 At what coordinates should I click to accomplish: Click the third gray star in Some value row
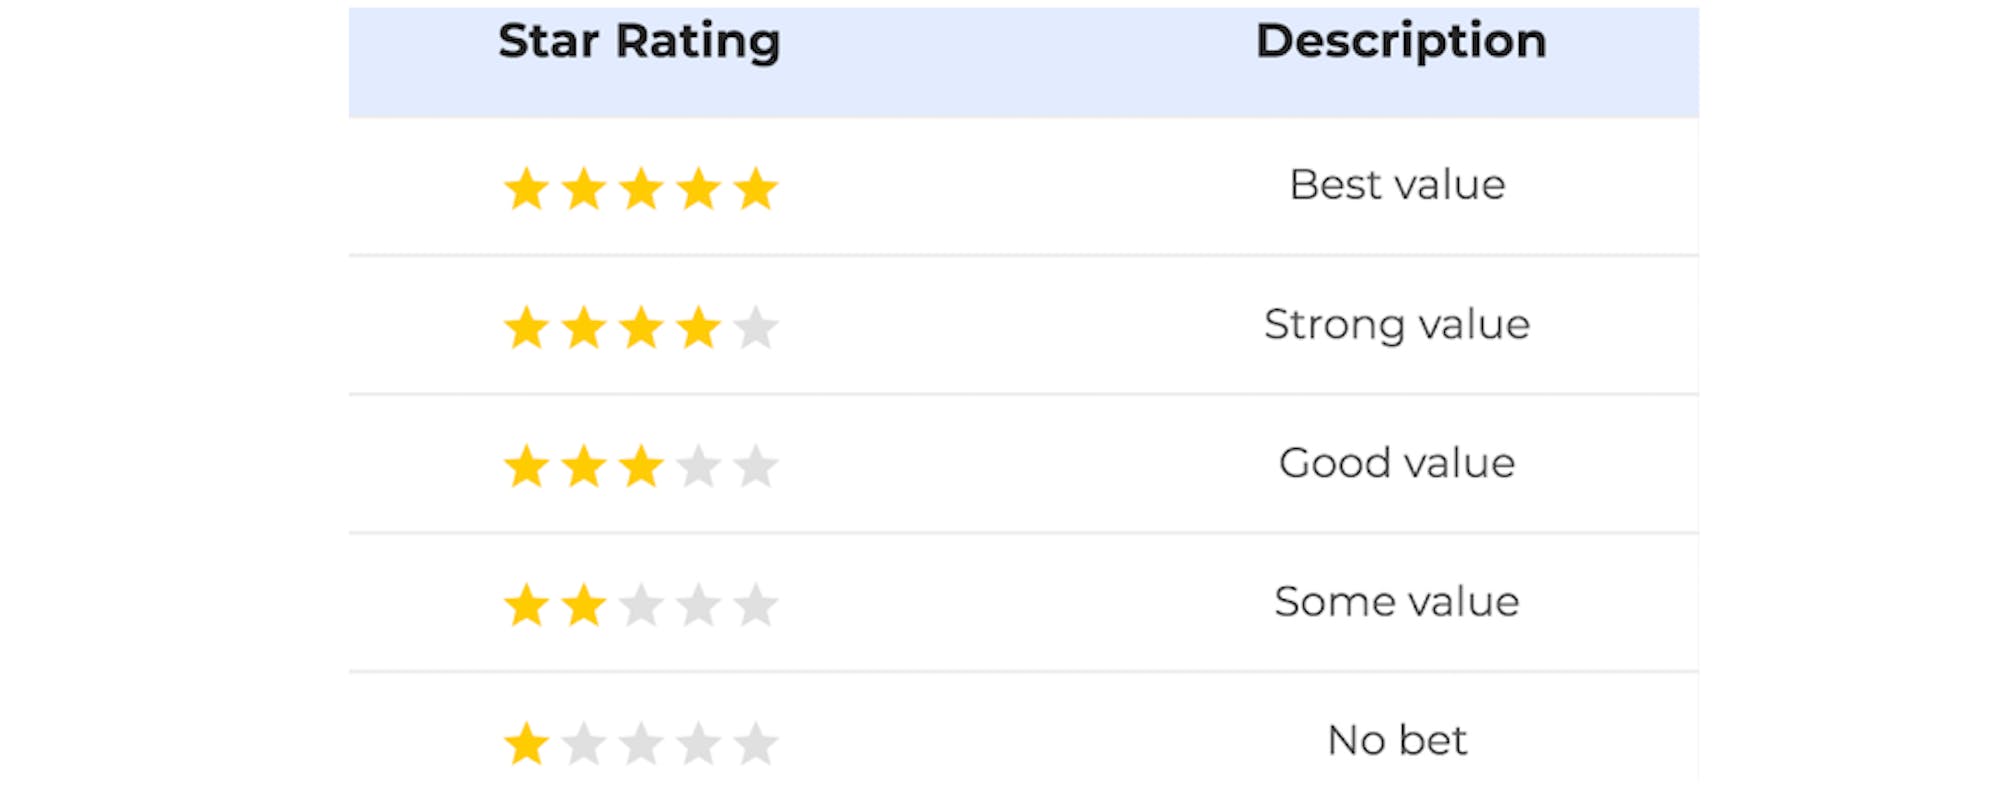pos(641,606)
